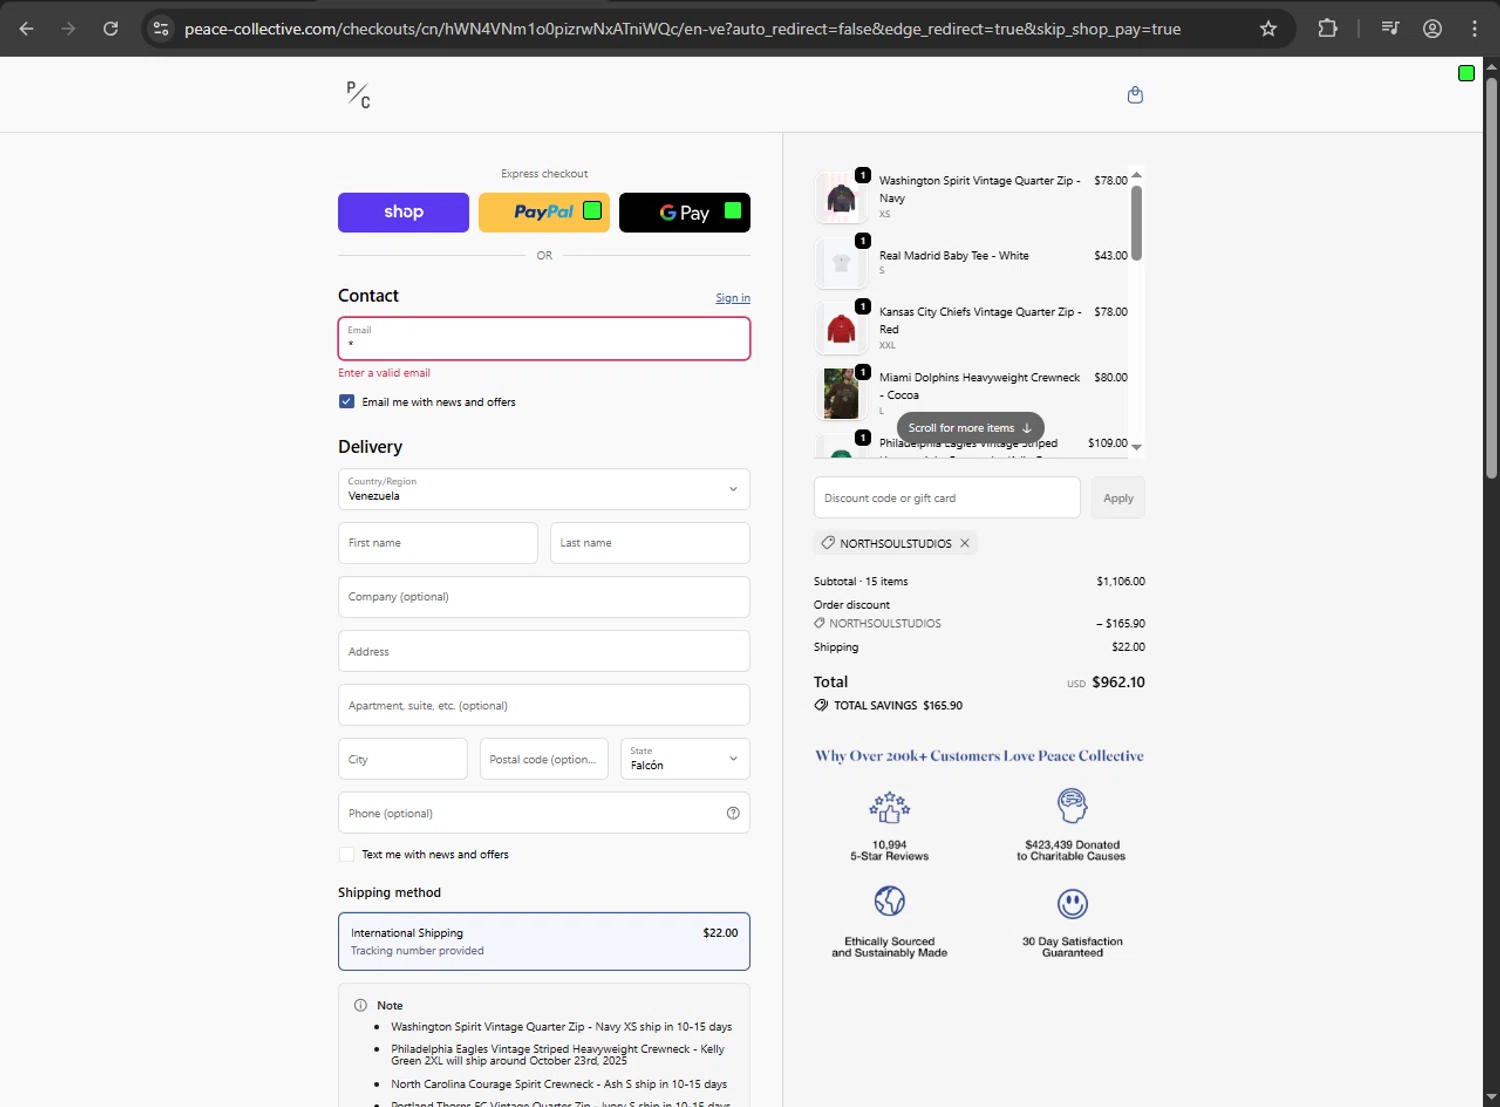Click Discount code or gift card field
The image size is (1500, 1107).
[x=947, y=498]
